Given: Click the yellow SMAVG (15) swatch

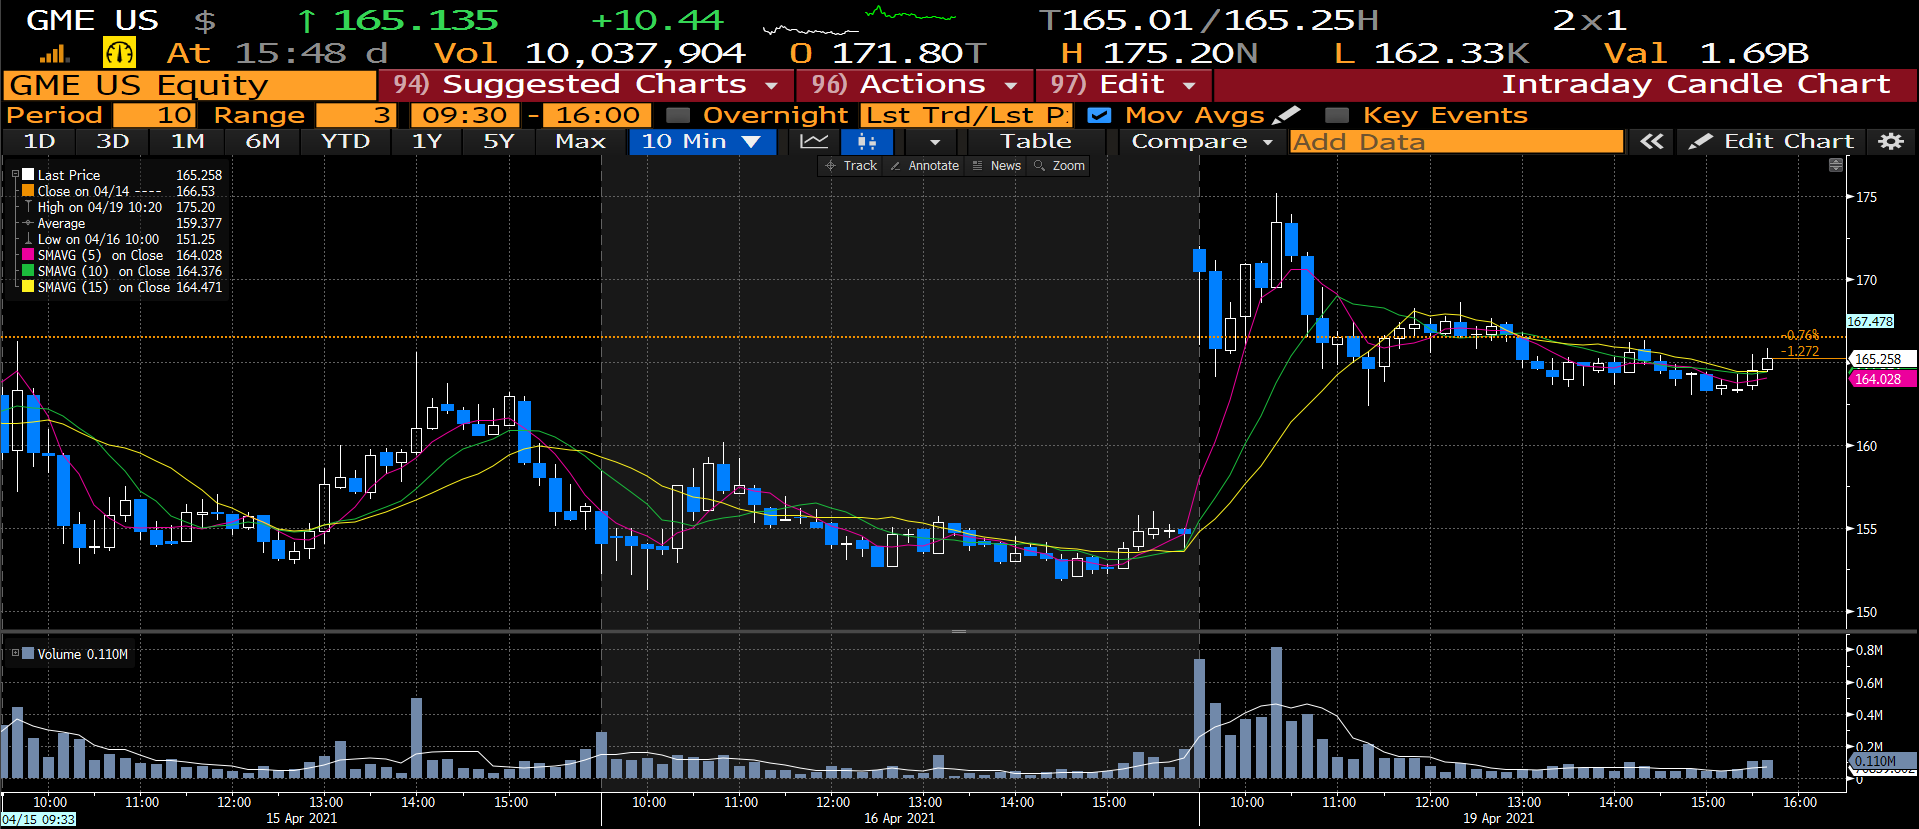Looking at the screenshot, I should pyautogui.click(x=29, y=287).
